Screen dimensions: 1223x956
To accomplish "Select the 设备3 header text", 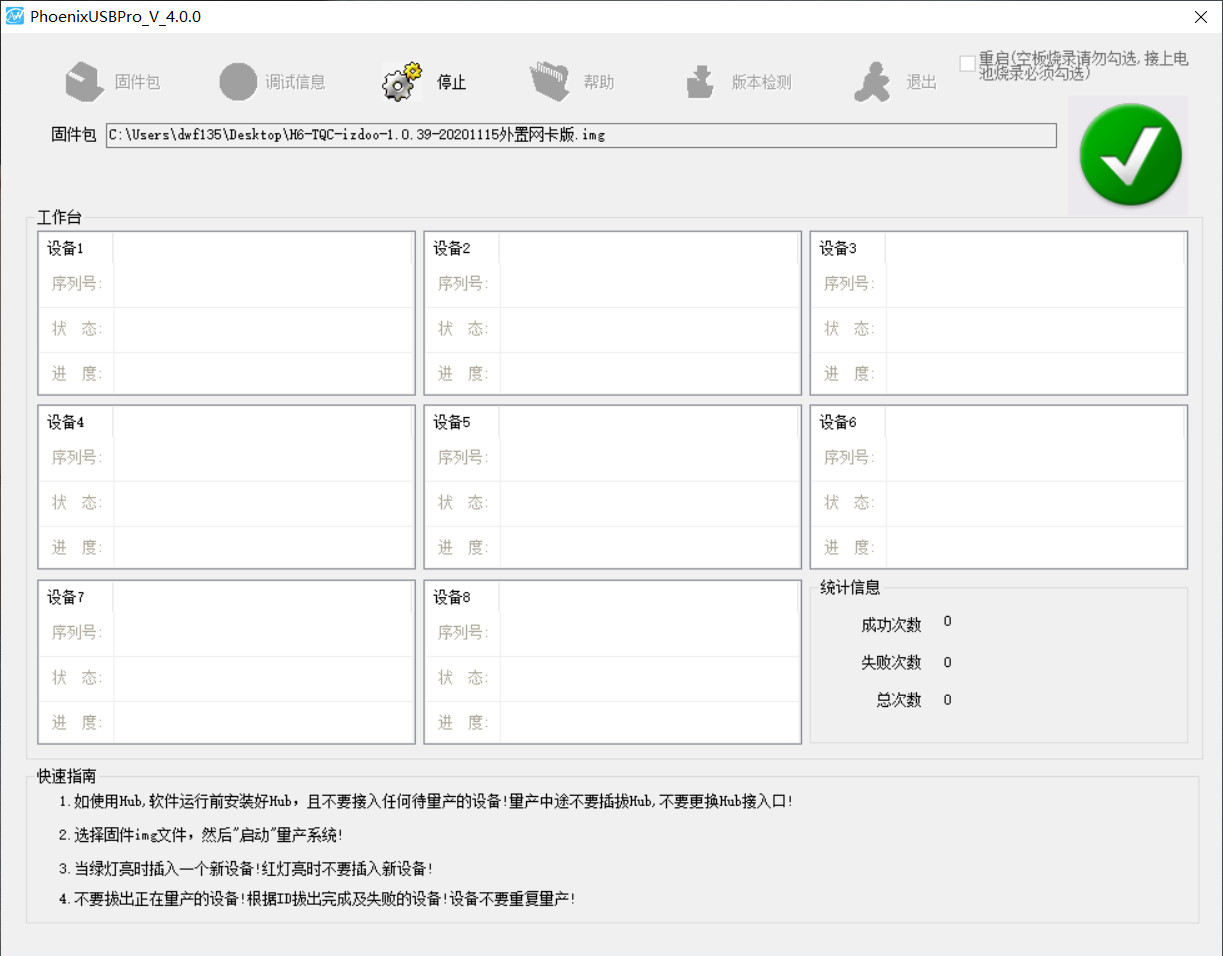I will pyautogui.click(x=838, y=249).
